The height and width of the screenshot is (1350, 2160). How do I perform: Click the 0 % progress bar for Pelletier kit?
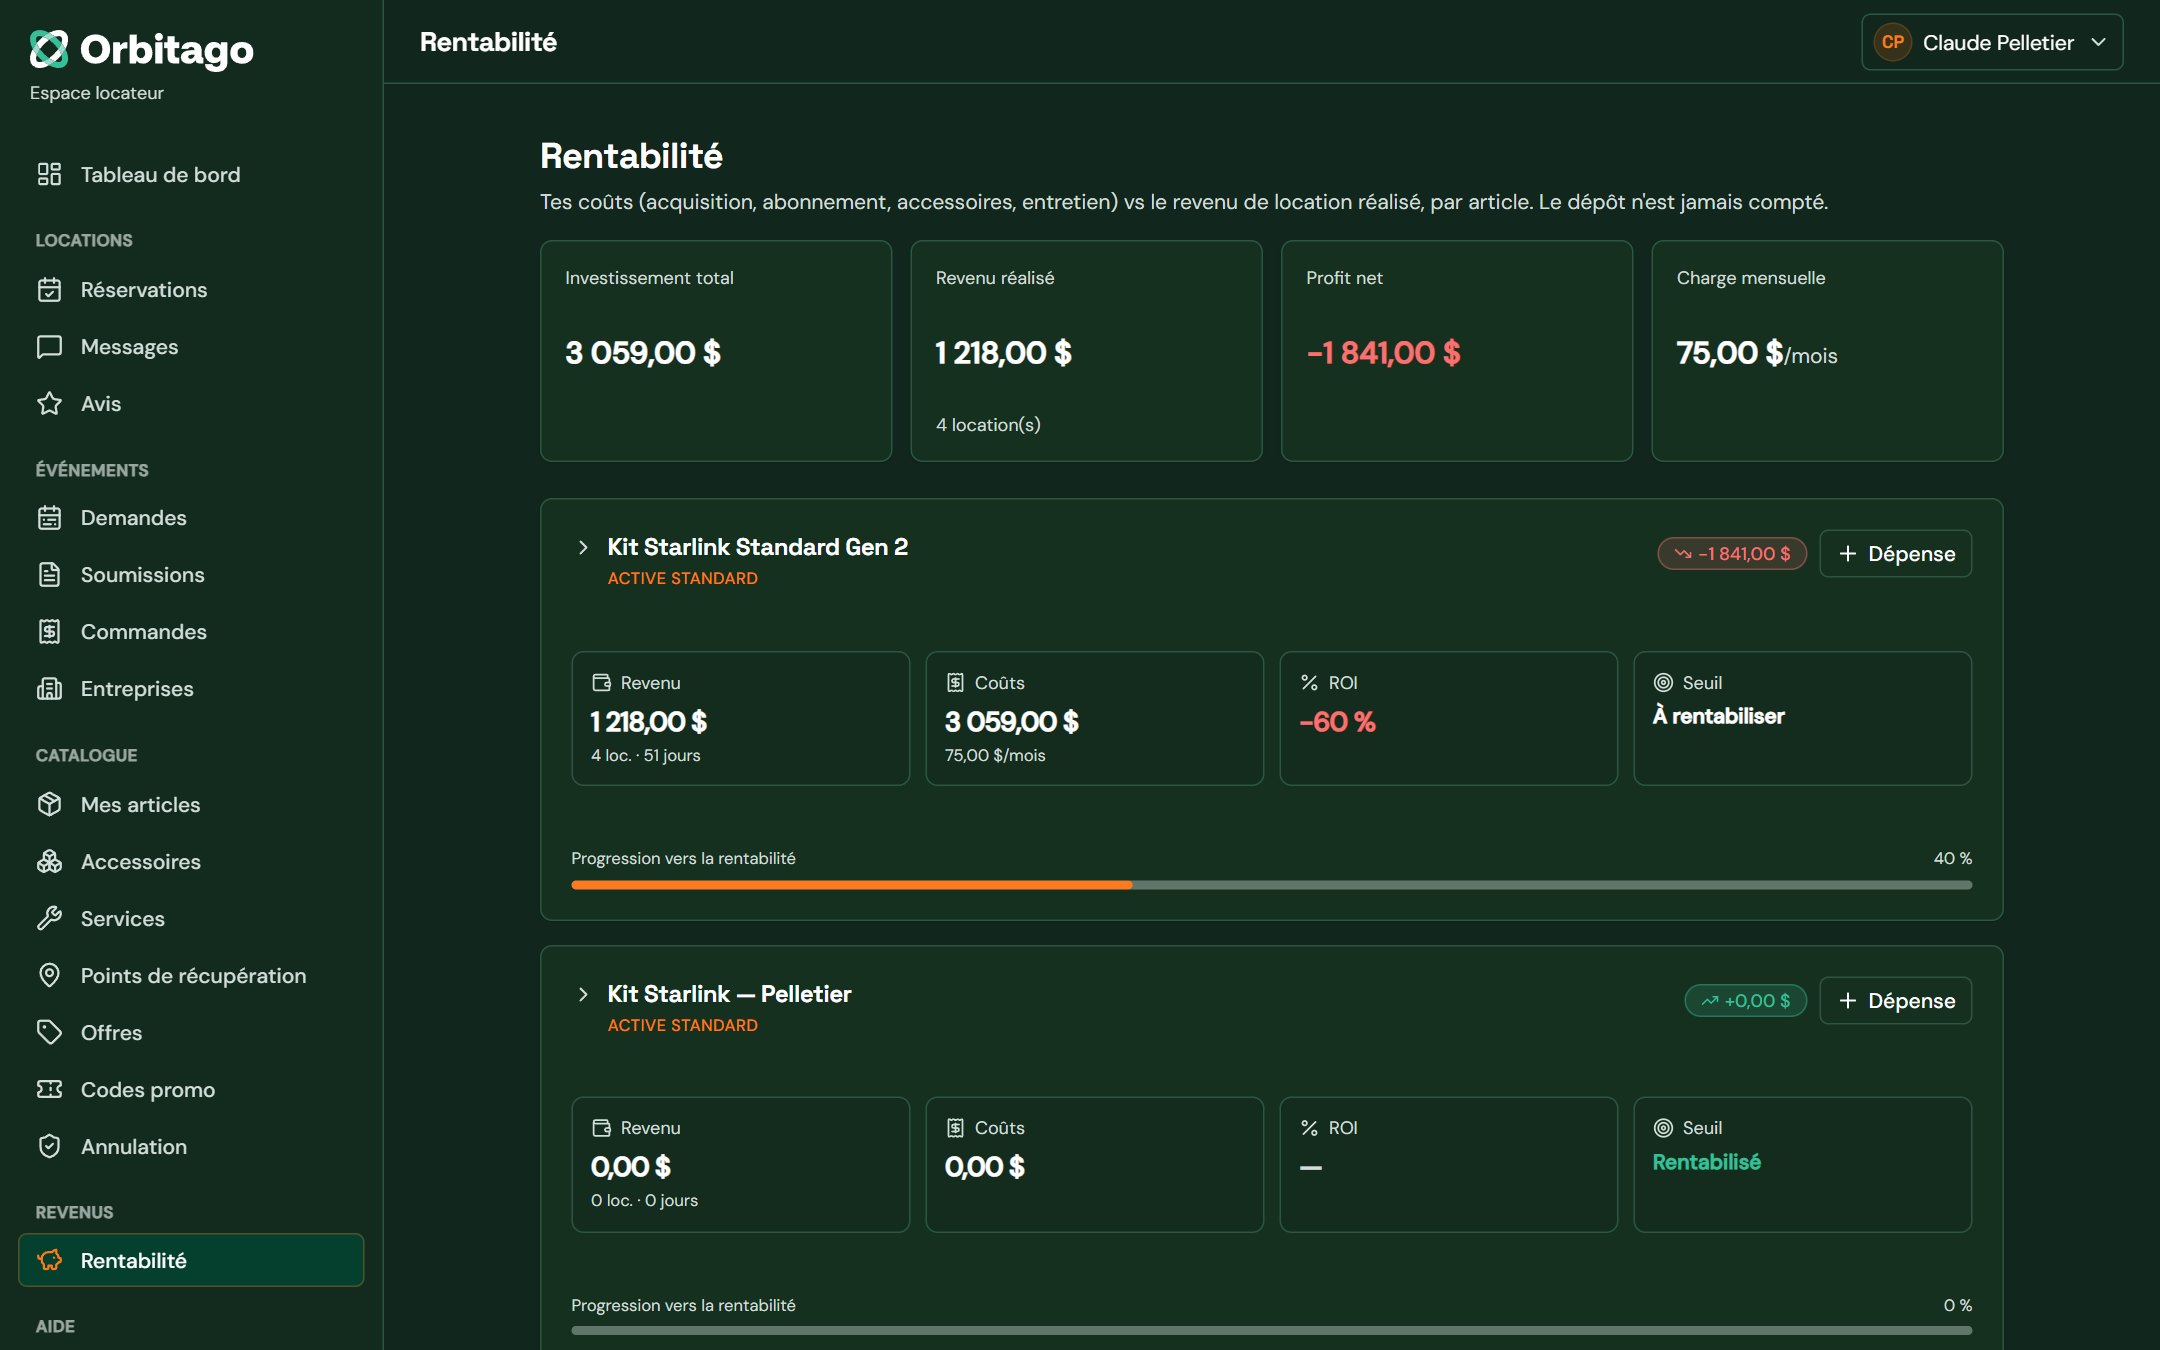tap(1271, 1331)
